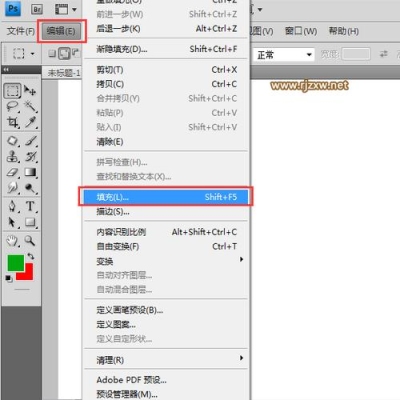The image size is (400, 400).
Task: Launch Adobe Bridge from Br icon
Action: pyautogui.click(x=37, y=9)
